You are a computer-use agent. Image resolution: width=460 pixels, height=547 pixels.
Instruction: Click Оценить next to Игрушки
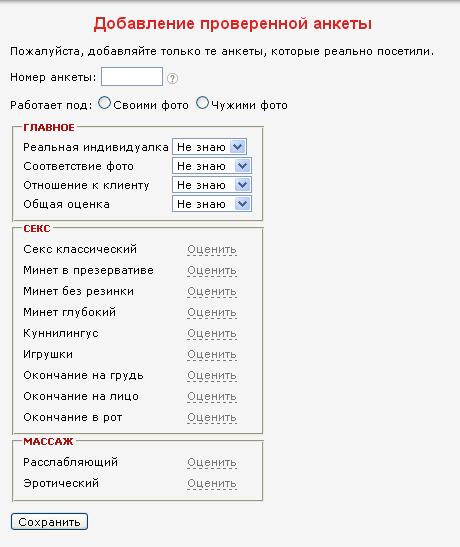(212, 354)
